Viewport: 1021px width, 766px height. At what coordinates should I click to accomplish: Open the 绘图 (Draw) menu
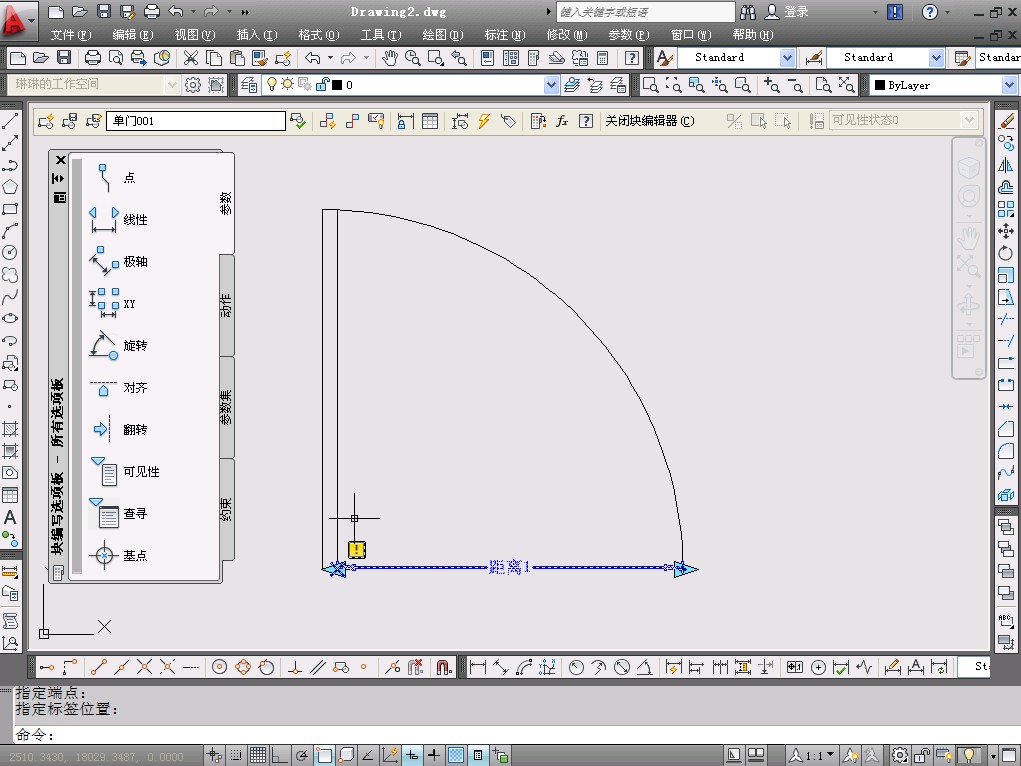tap(442, 34)
